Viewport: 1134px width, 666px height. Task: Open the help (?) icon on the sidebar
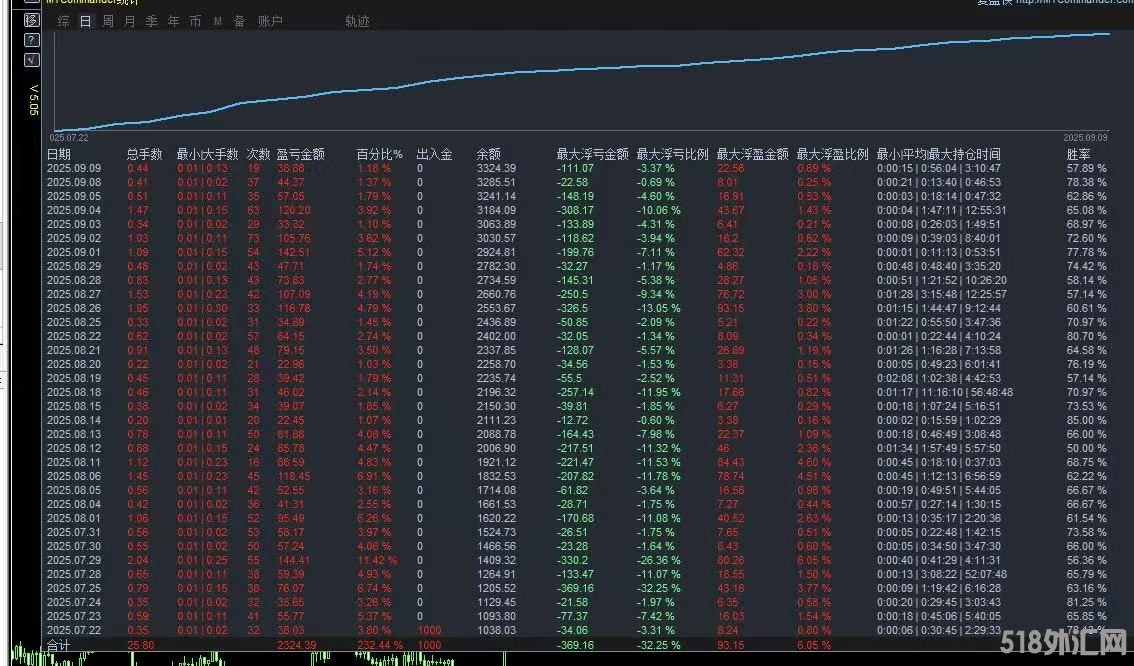pyautogui.click(x=34, y=40)
